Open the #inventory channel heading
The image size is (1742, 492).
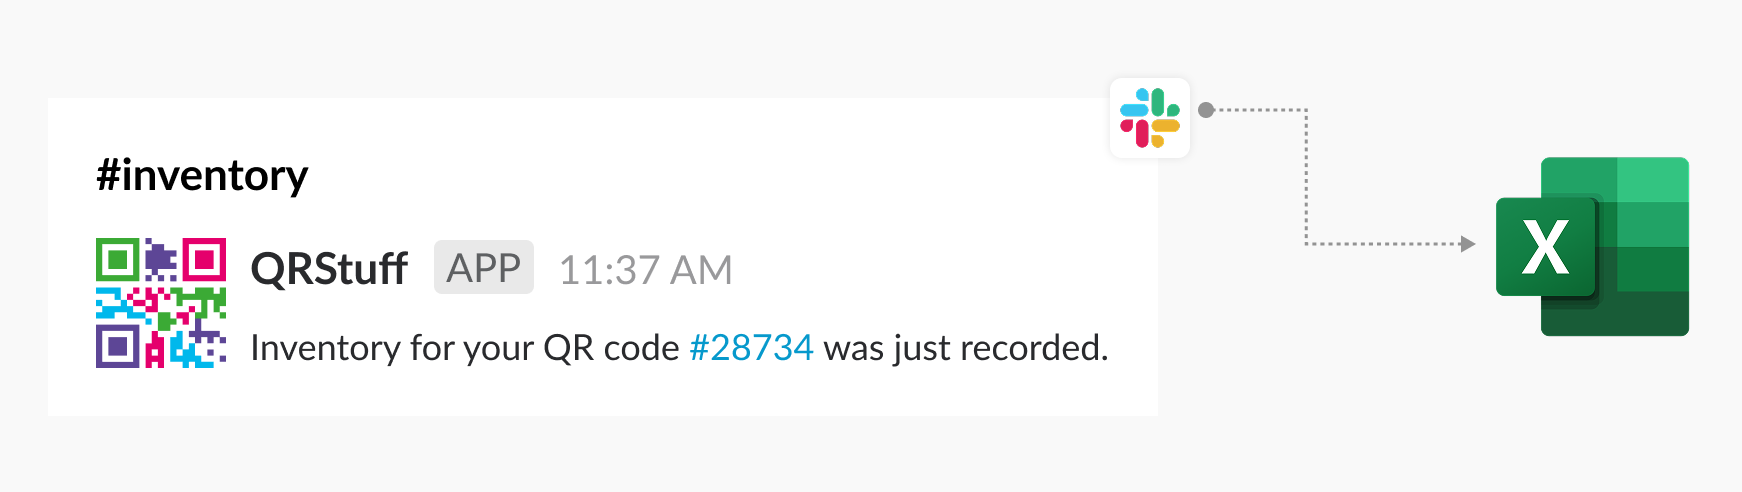(x=202, y=175)
